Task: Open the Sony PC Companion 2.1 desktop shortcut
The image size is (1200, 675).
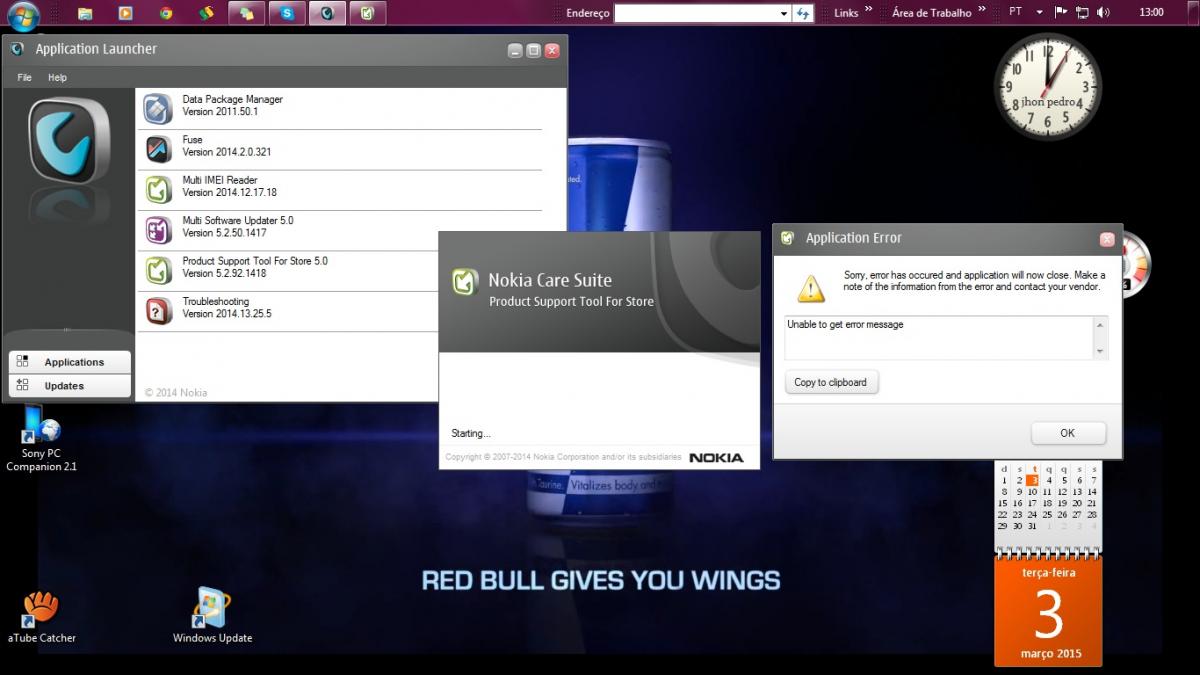Action: tap(41, 438)
